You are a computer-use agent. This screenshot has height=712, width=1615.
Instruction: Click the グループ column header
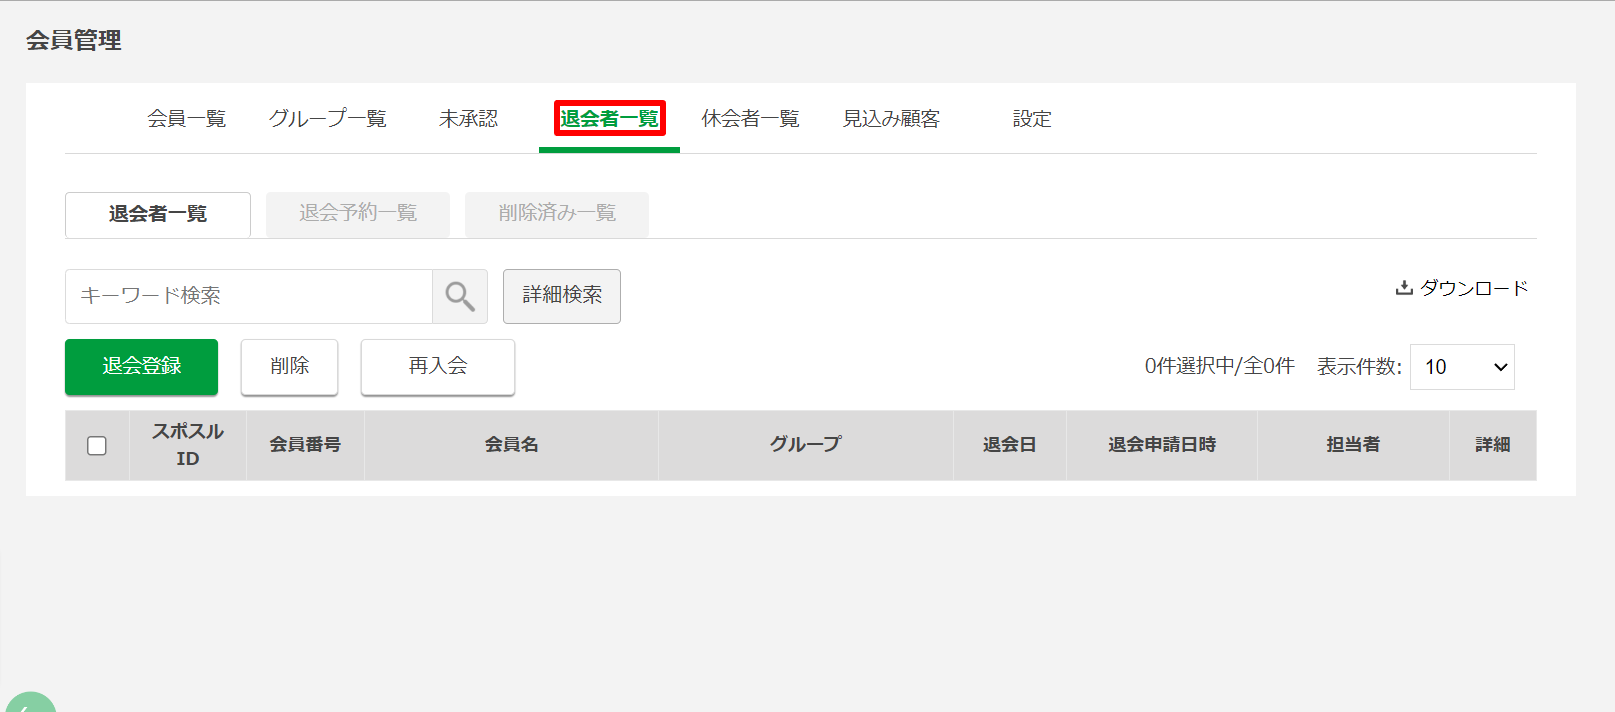pyautogui.click(x=806, y=445)
